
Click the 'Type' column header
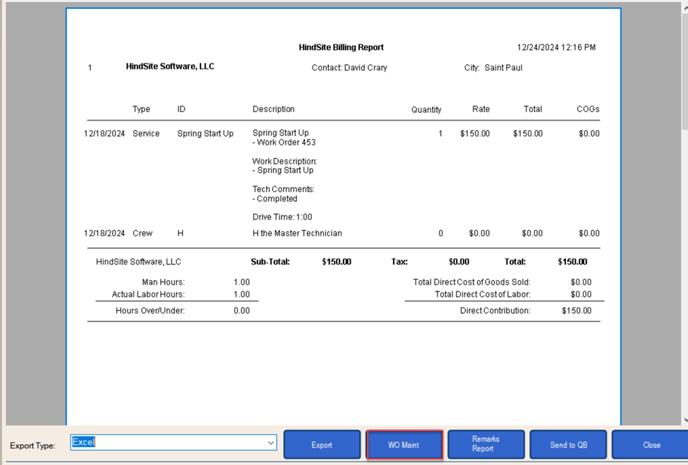tap(141, 109)
